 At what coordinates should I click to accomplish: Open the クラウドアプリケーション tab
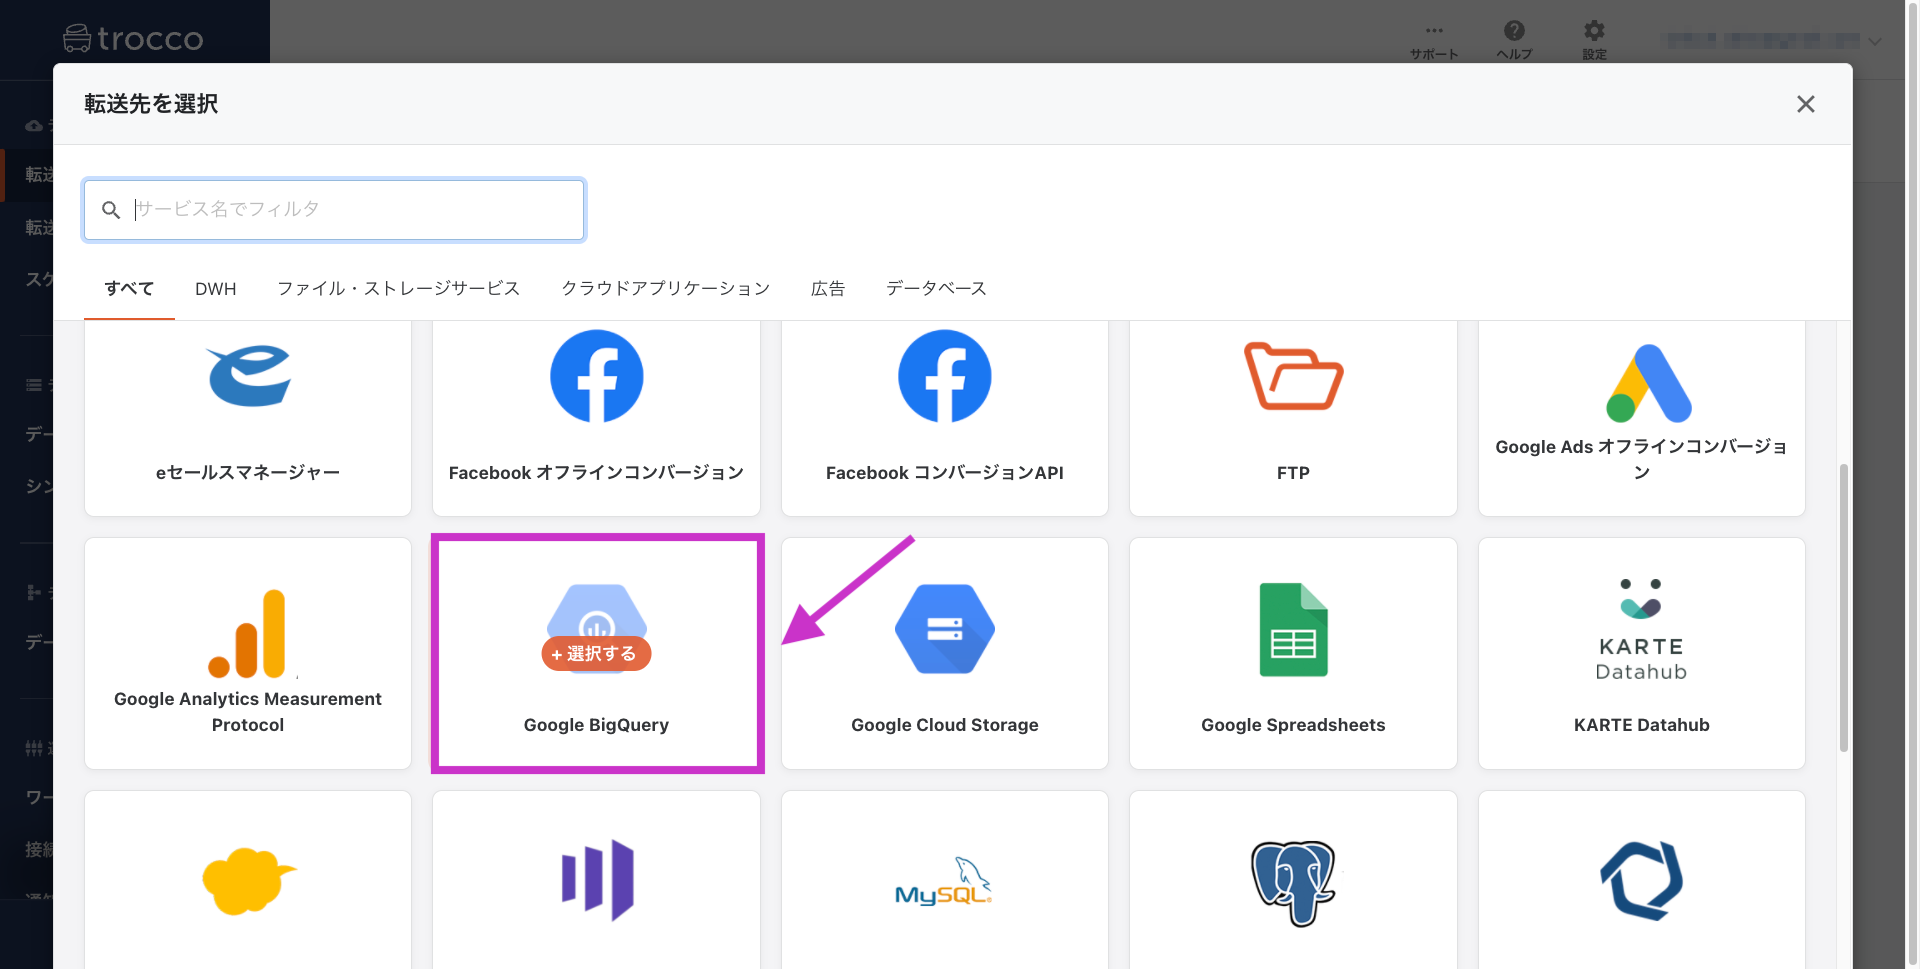[666, 289]
